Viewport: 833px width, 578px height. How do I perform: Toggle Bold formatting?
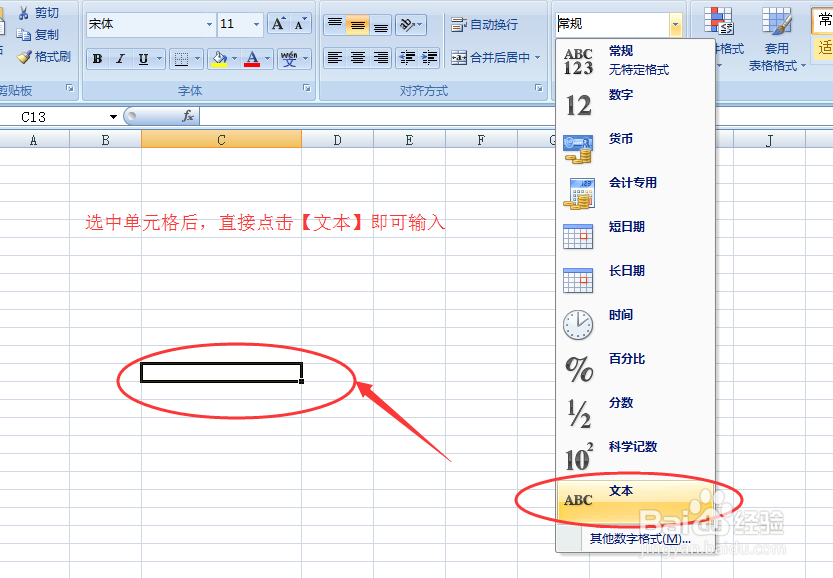(x=96, y=58)
